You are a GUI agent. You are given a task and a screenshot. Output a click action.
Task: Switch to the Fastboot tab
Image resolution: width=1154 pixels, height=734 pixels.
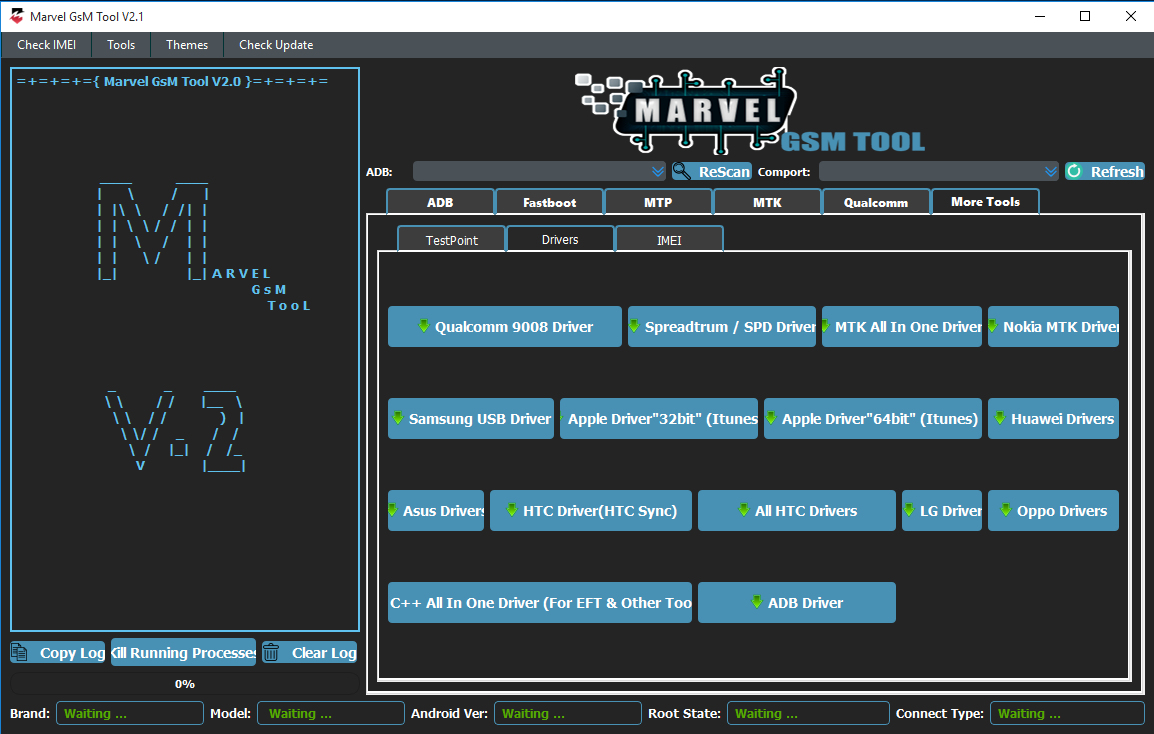click(x=550, y=202)
